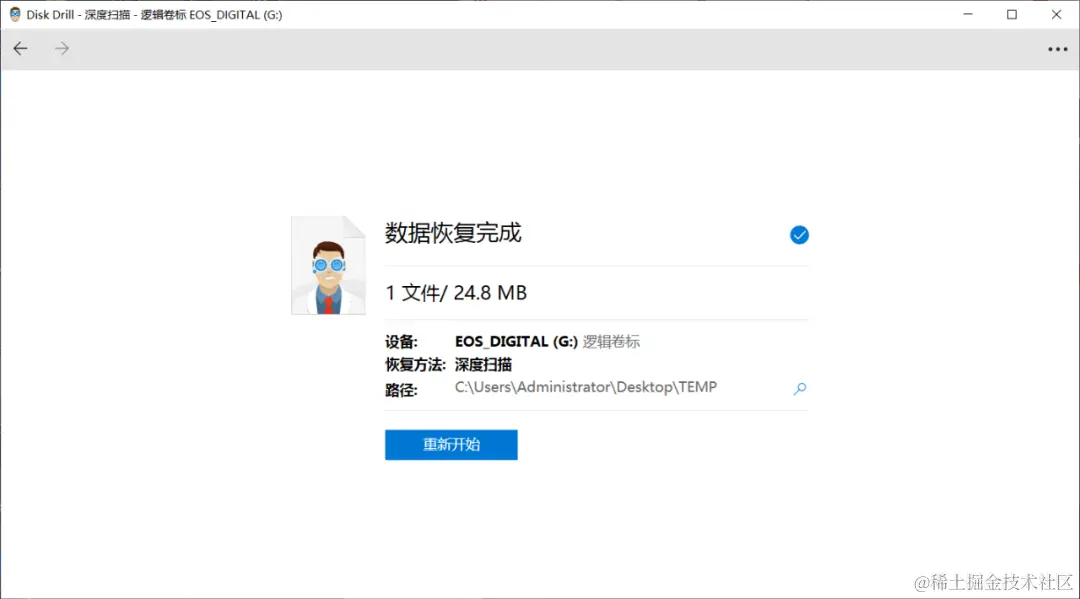Image resolution: width=1080 pixels, height=599 pixels.
Task: Minimize the Disk Drill window
Action: point(968,14)
